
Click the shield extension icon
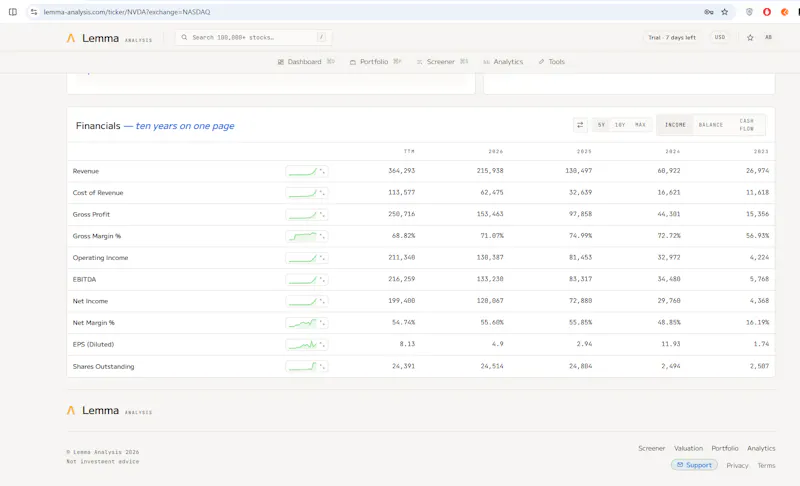pos(749,12)
